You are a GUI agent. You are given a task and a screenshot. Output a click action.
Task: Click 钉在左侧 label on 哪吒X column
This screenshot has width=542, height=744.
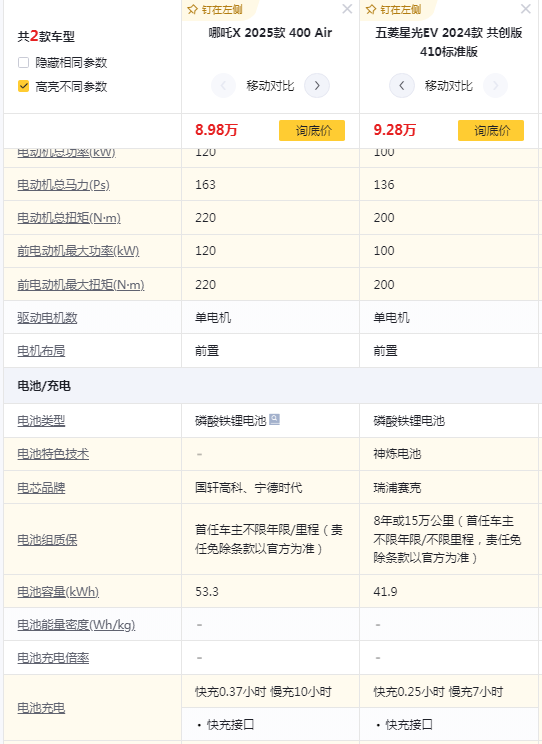pyautogui.click(x=222, y=9)
